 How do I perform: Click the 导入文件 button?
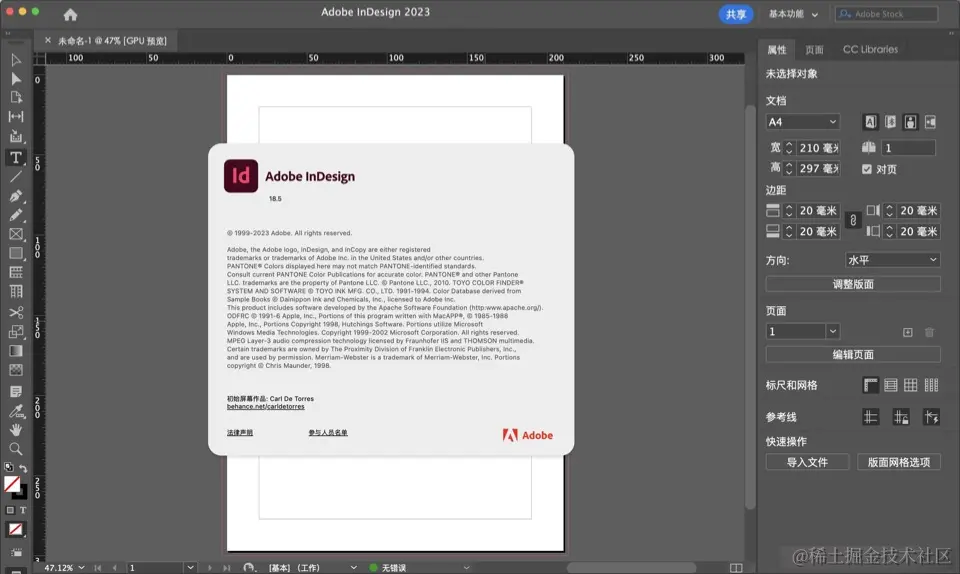807,462
